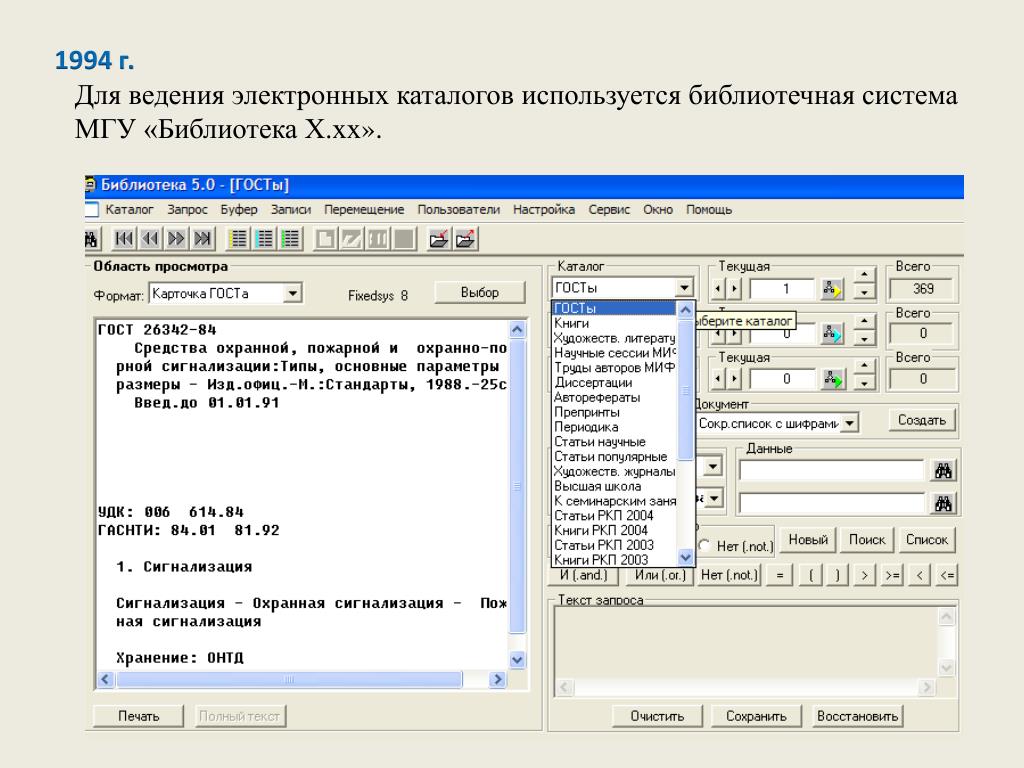Click binoculars beside the first Данные field

coord(943,470)
